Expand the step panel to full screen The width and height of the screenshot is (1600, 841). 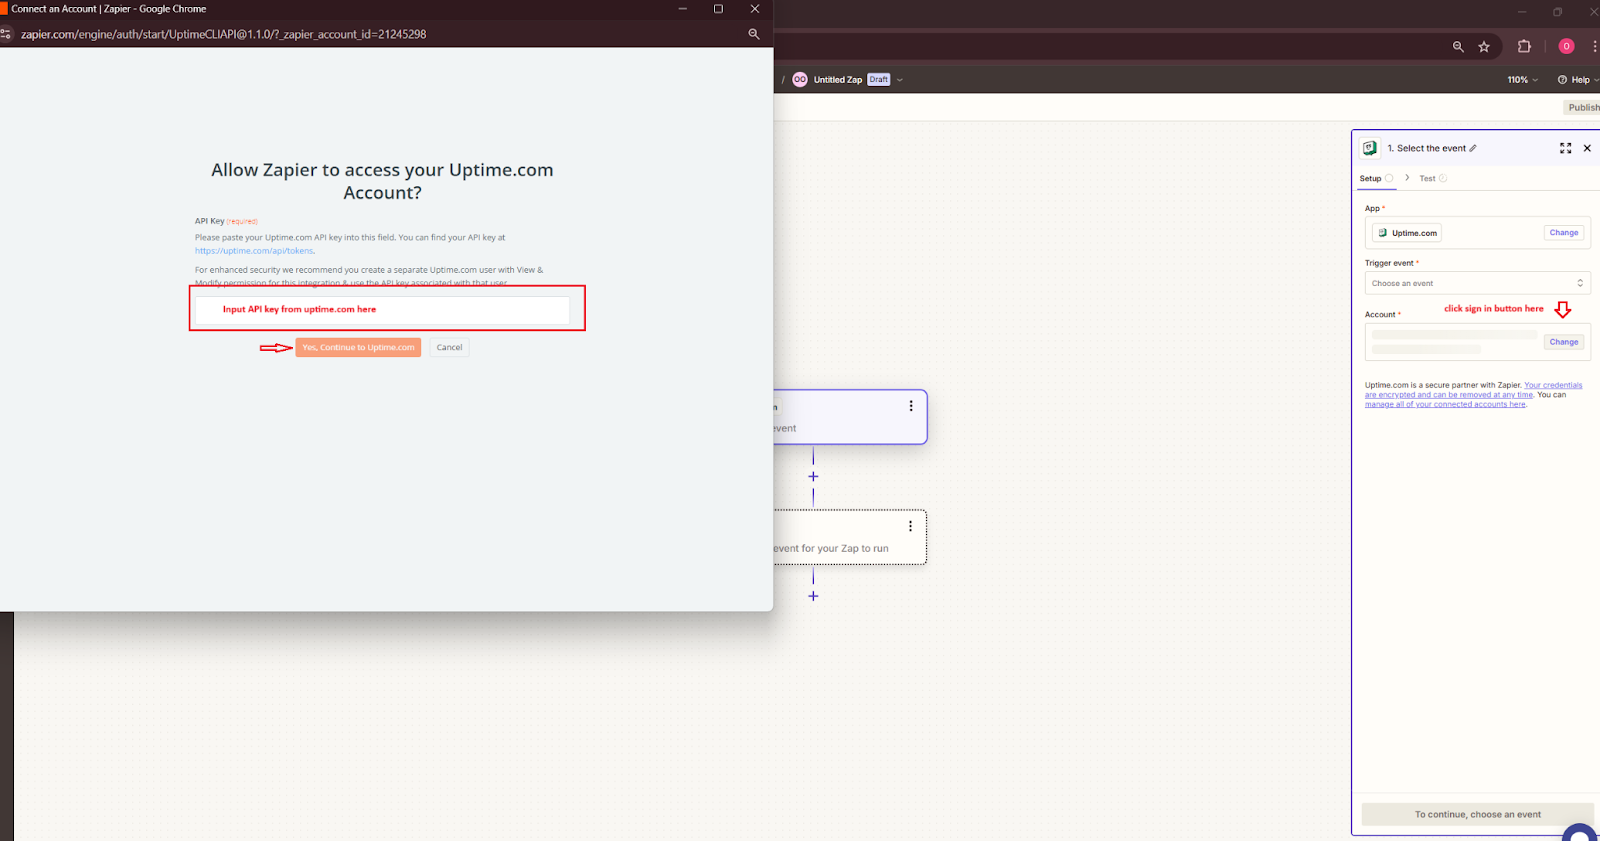1565,148
